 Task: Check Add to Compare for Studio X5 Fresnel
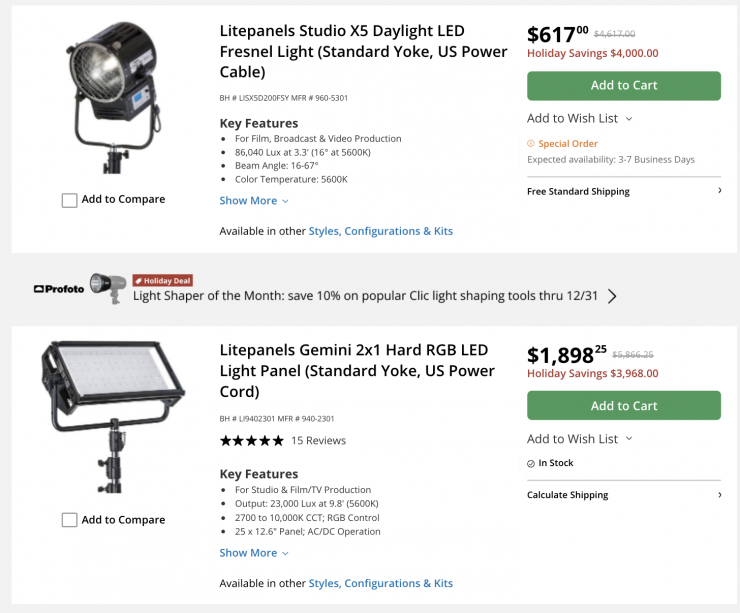point(70,200)
